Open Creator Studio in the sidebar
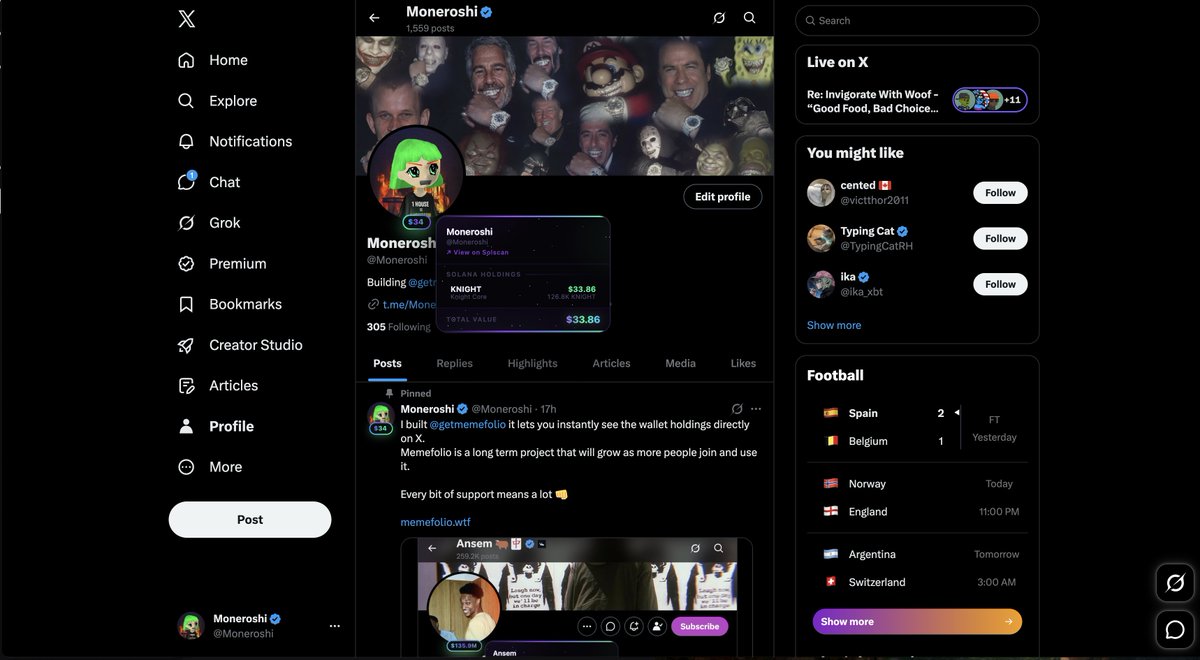The image size is (1200, 660). 240,345
